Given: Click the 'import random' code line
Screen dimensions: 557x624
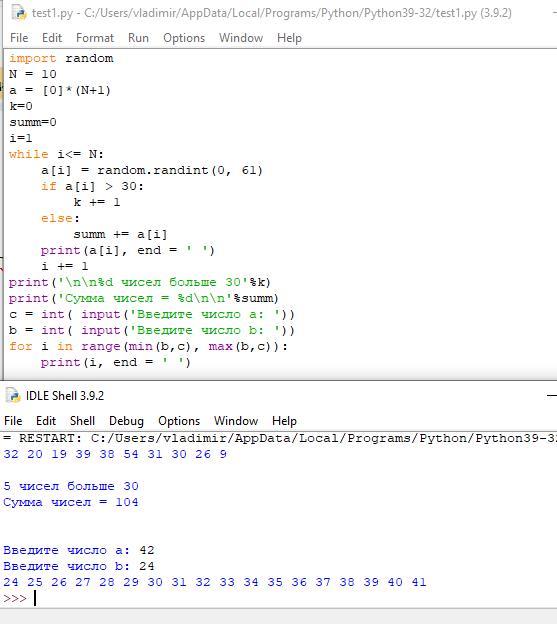Looking at the screenshot, I should (61, 58).
